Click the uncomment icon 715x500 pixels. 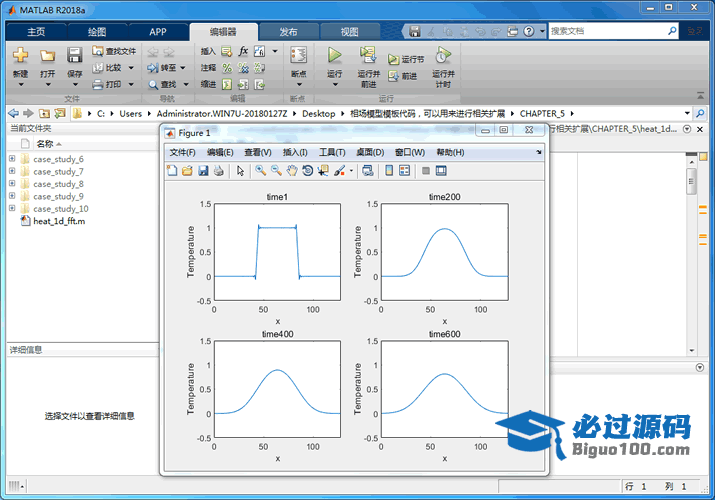243,68
